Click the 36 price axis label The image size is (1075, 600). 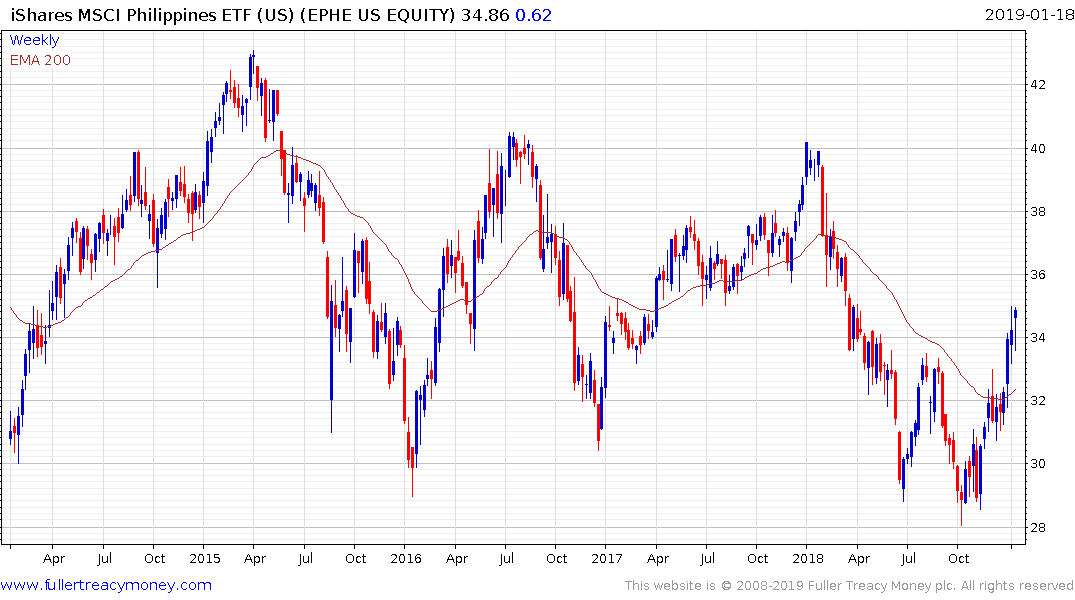(1038, 274)
